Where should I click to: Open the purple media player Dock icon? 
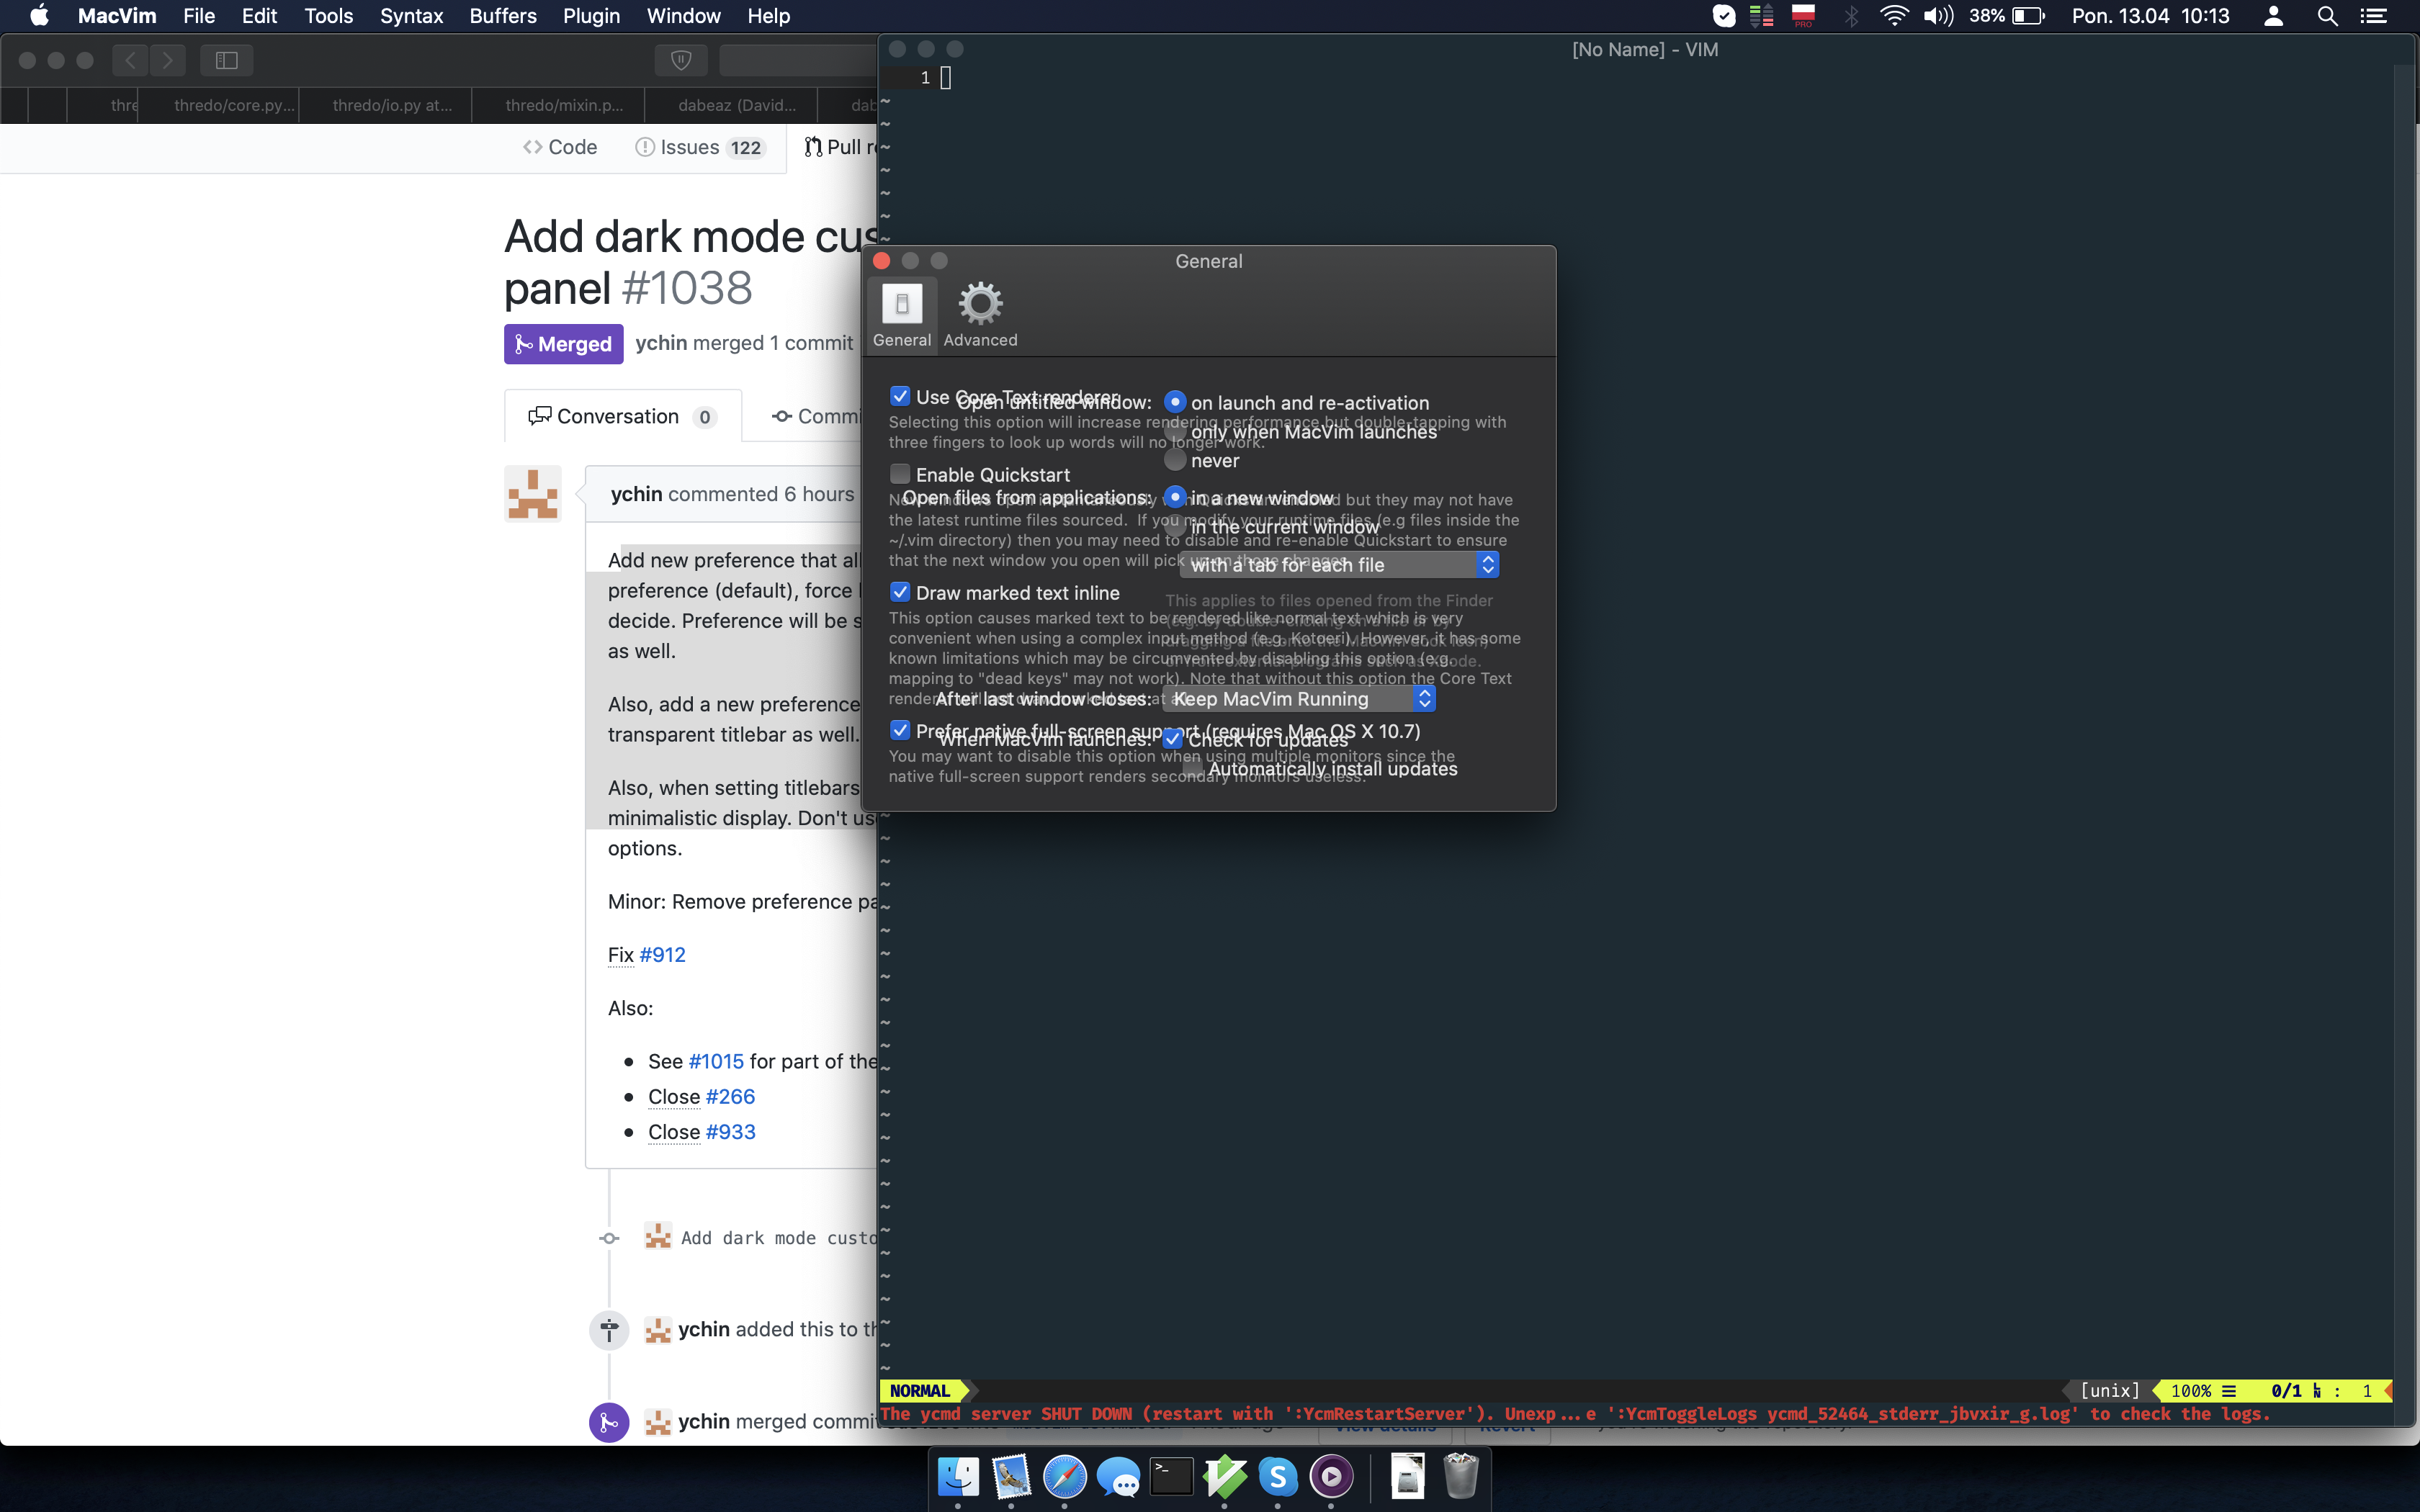pos(1331,1475)
